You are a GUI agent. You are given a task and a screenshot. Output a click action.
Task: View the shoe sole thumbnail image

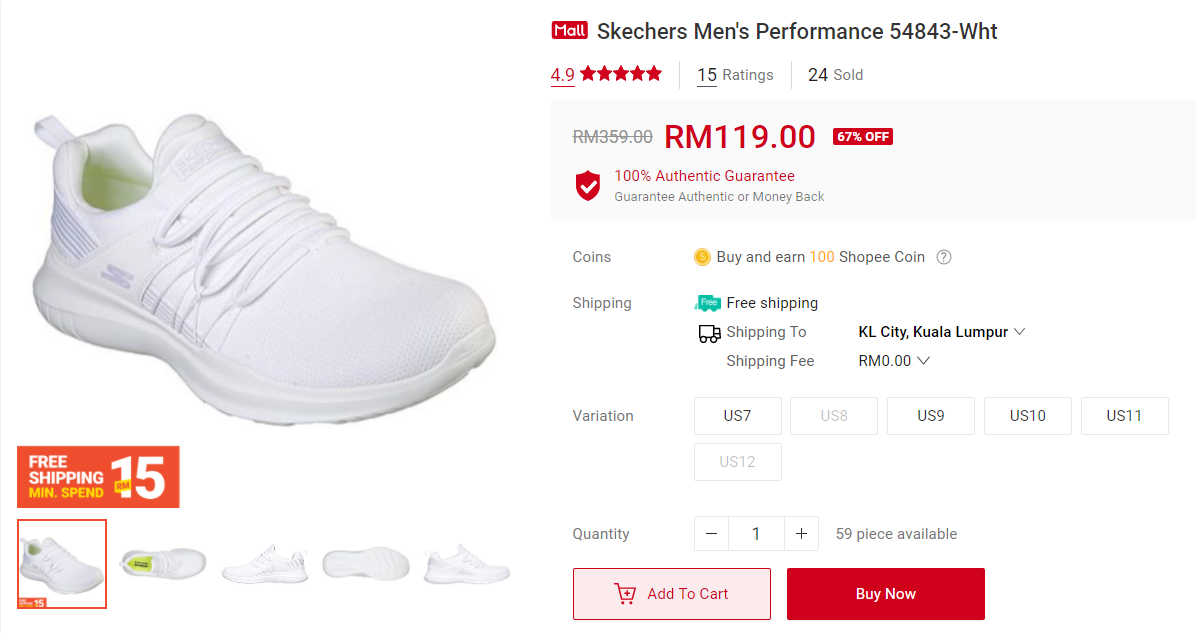365,565
